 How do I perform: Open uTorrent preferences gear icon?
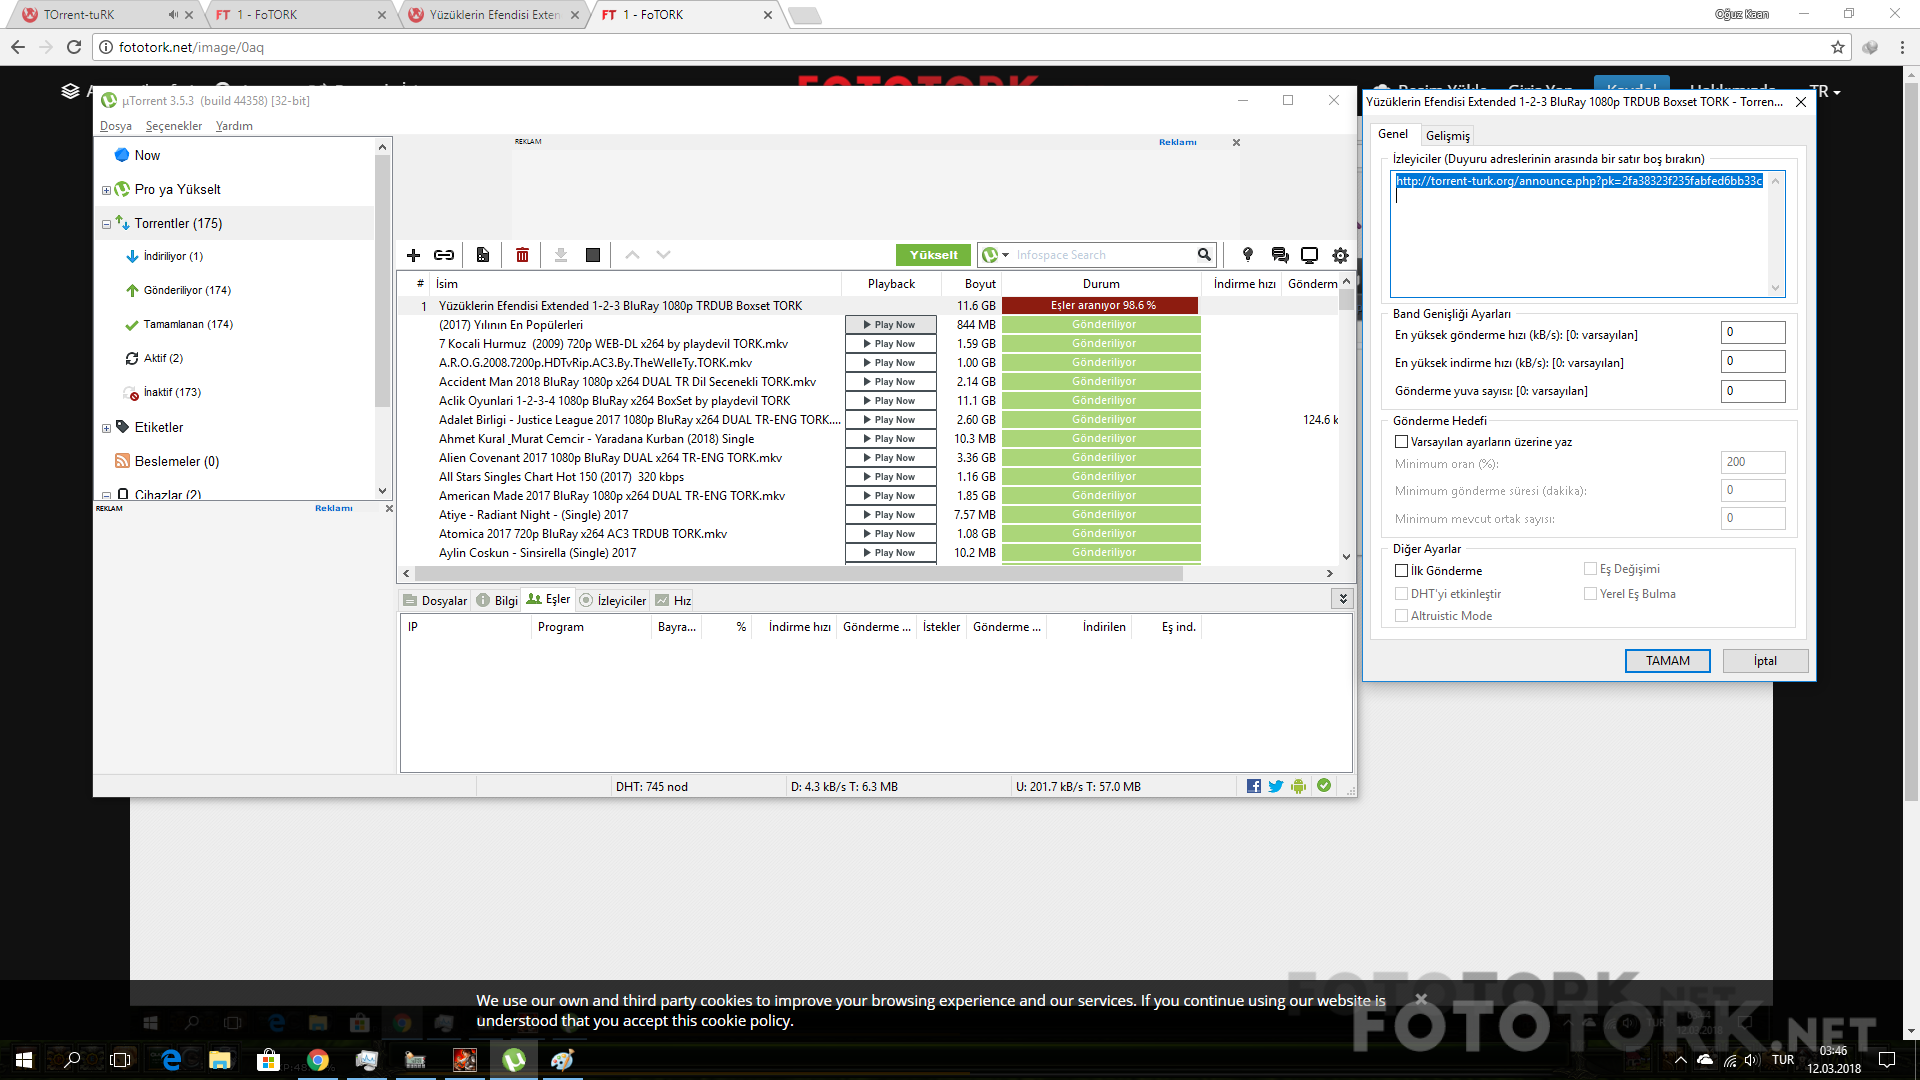(x=1341, y=255)
